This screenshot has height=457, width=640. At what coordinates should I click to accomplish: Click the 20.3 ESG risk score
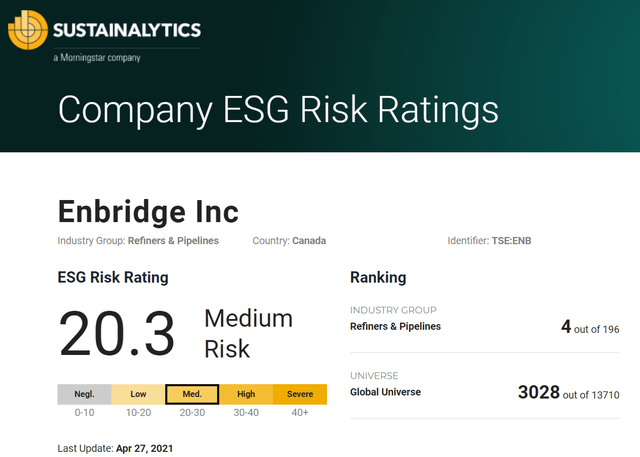[117, 333]
